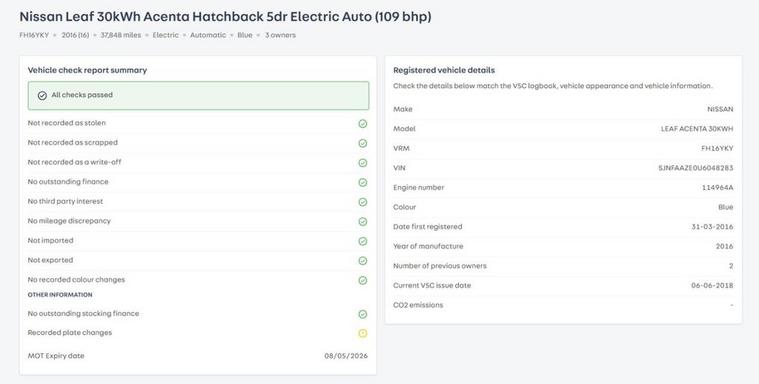
Task: Click the previous owners value '2'
Action: pyautogui.click(x=731, y=266)
